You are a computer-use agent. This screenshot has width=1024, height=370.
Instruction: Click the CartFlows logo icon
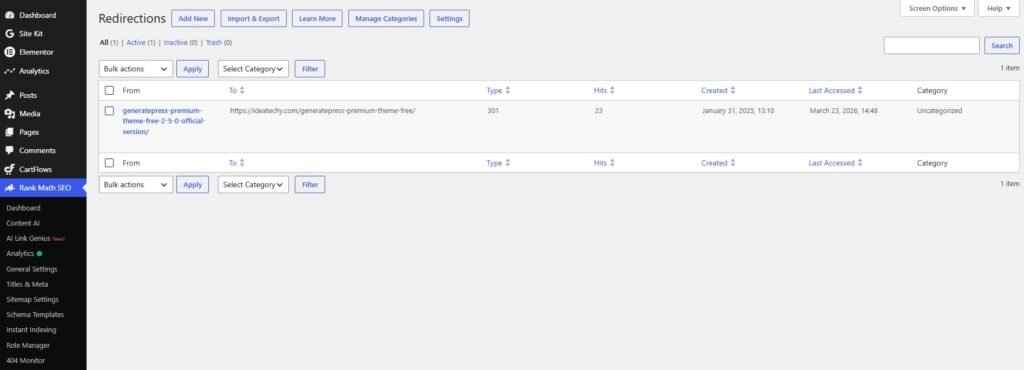coord(10,169)
